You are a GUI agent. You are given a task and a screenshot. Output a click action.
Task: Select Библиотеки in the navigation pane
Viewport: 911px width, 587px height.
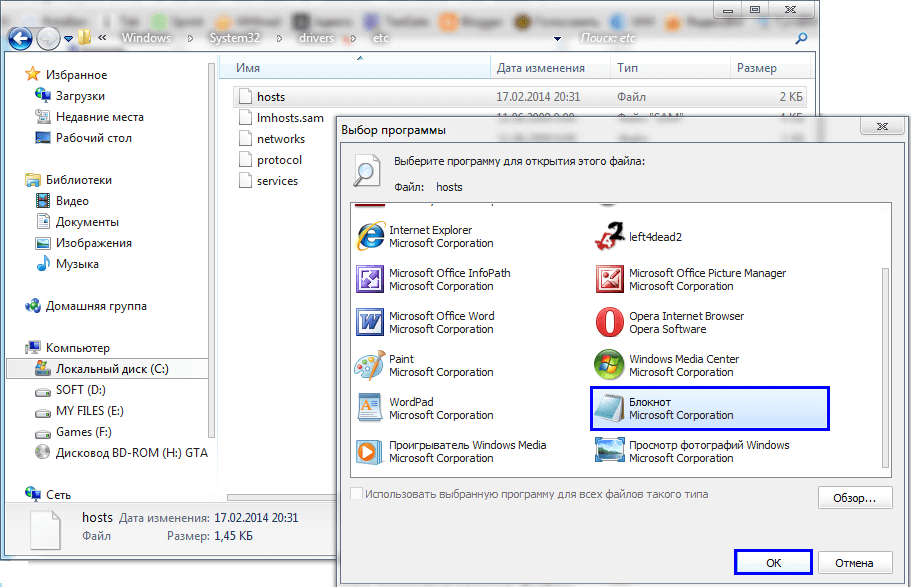[x=68, y=180]
